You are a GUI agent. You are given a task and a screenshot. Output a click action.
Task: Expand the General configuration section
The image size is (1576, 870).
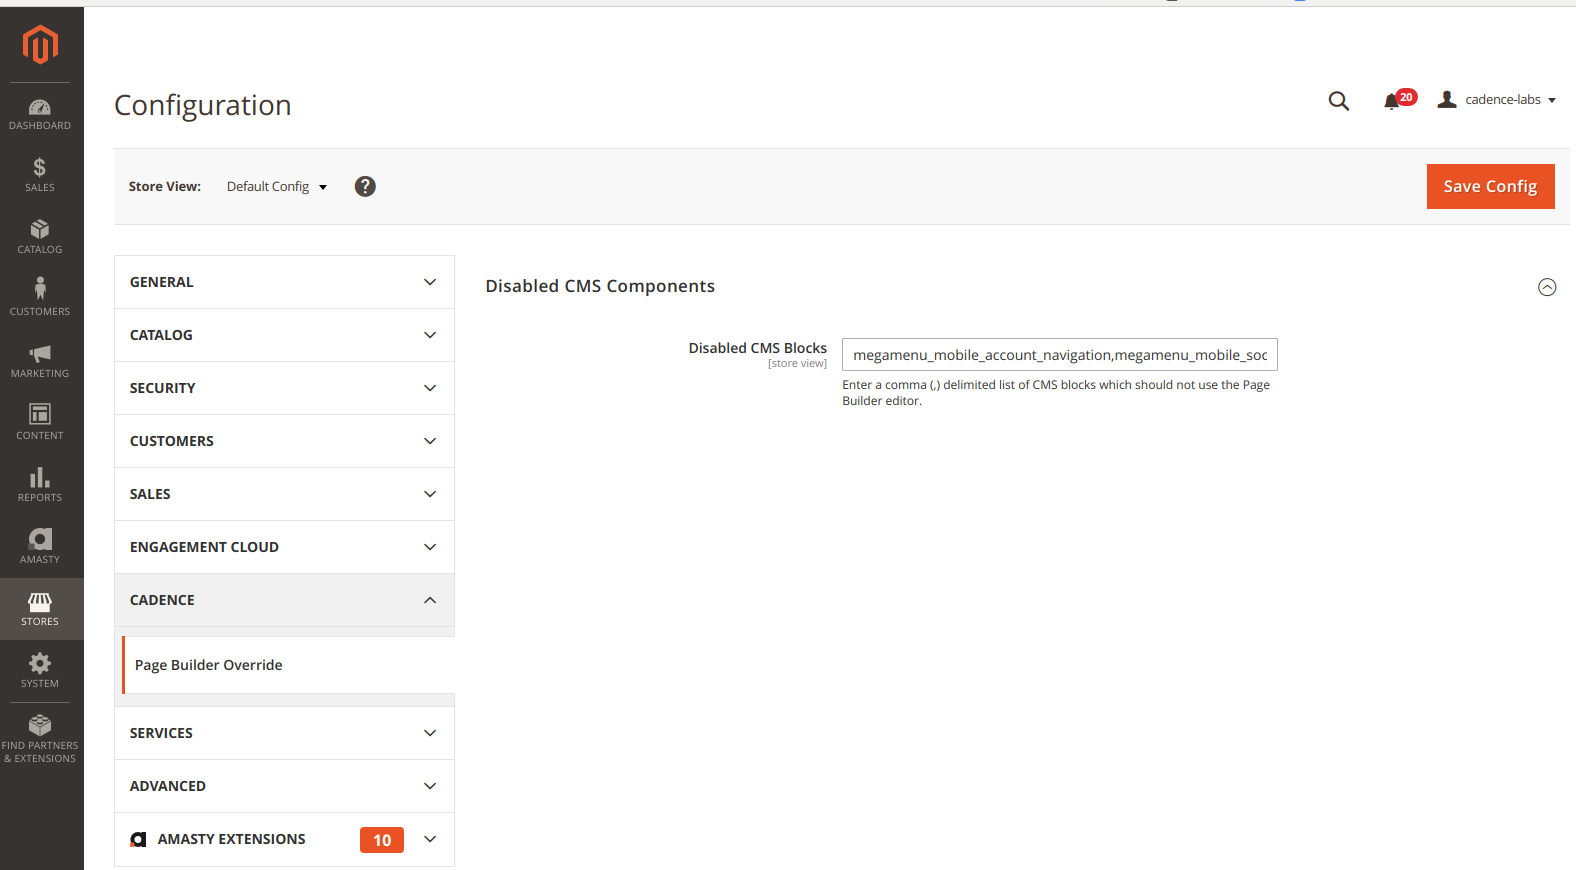pyautogui.click(x=284, y=282)
